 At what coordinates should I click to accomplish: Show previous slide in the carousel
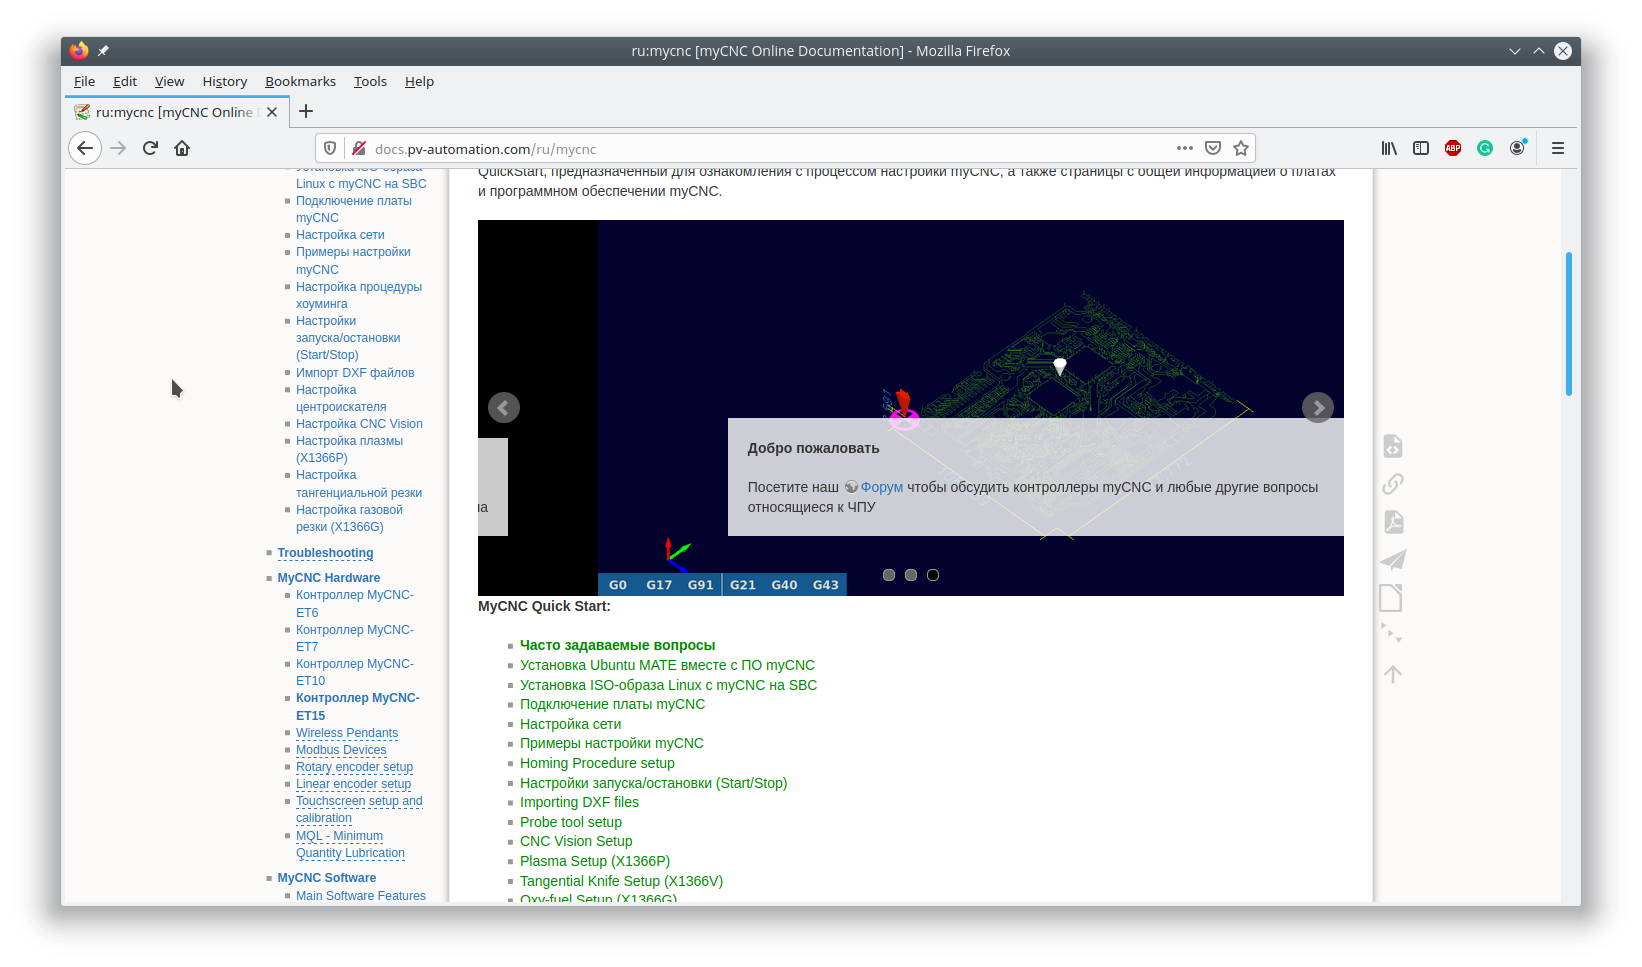(504, 407)
